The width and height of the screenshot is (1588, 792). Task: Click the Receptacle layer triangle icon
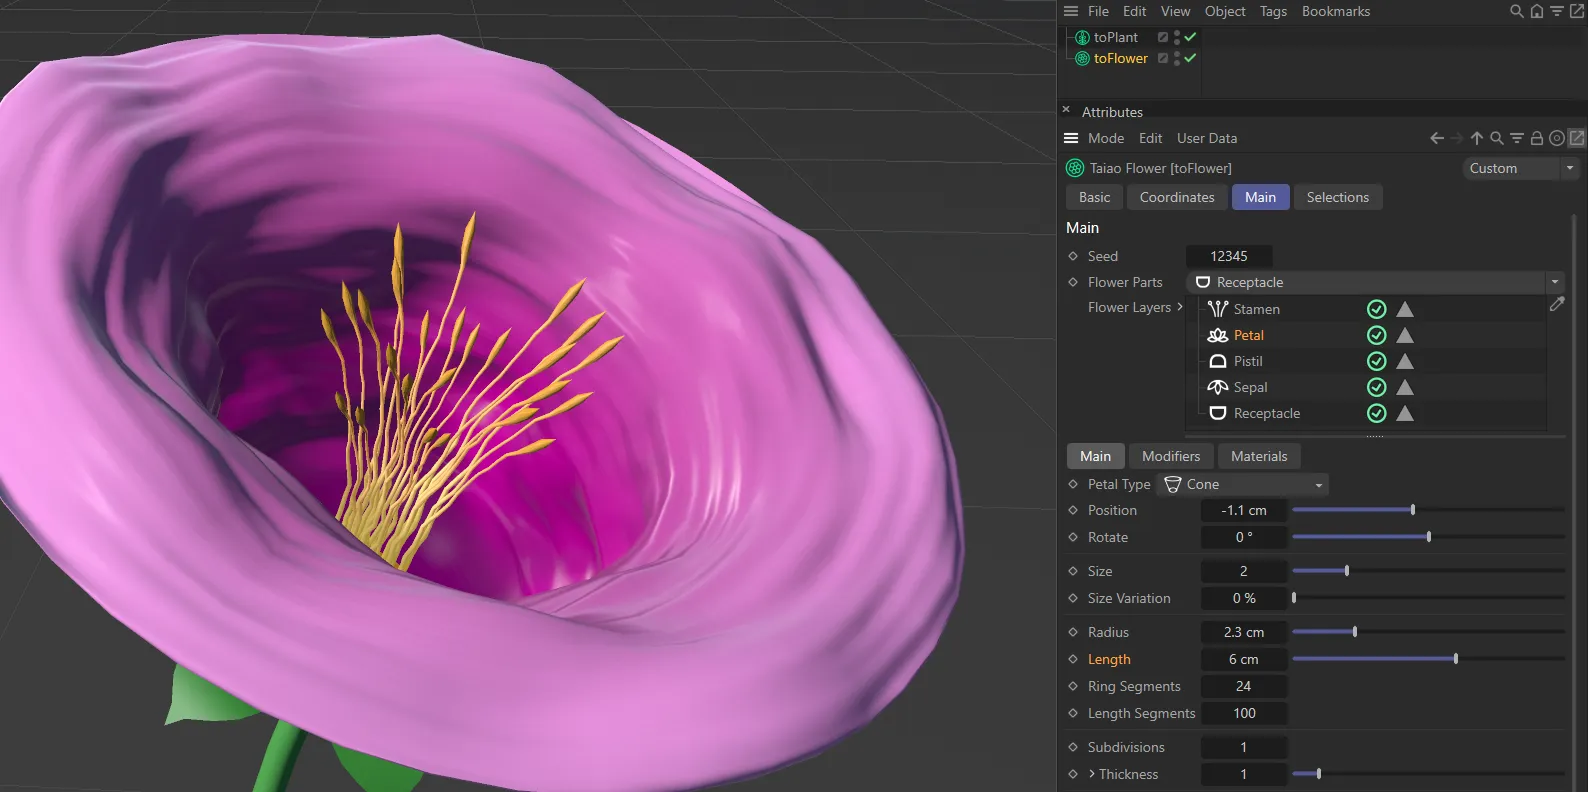(x=1405, y=413)
